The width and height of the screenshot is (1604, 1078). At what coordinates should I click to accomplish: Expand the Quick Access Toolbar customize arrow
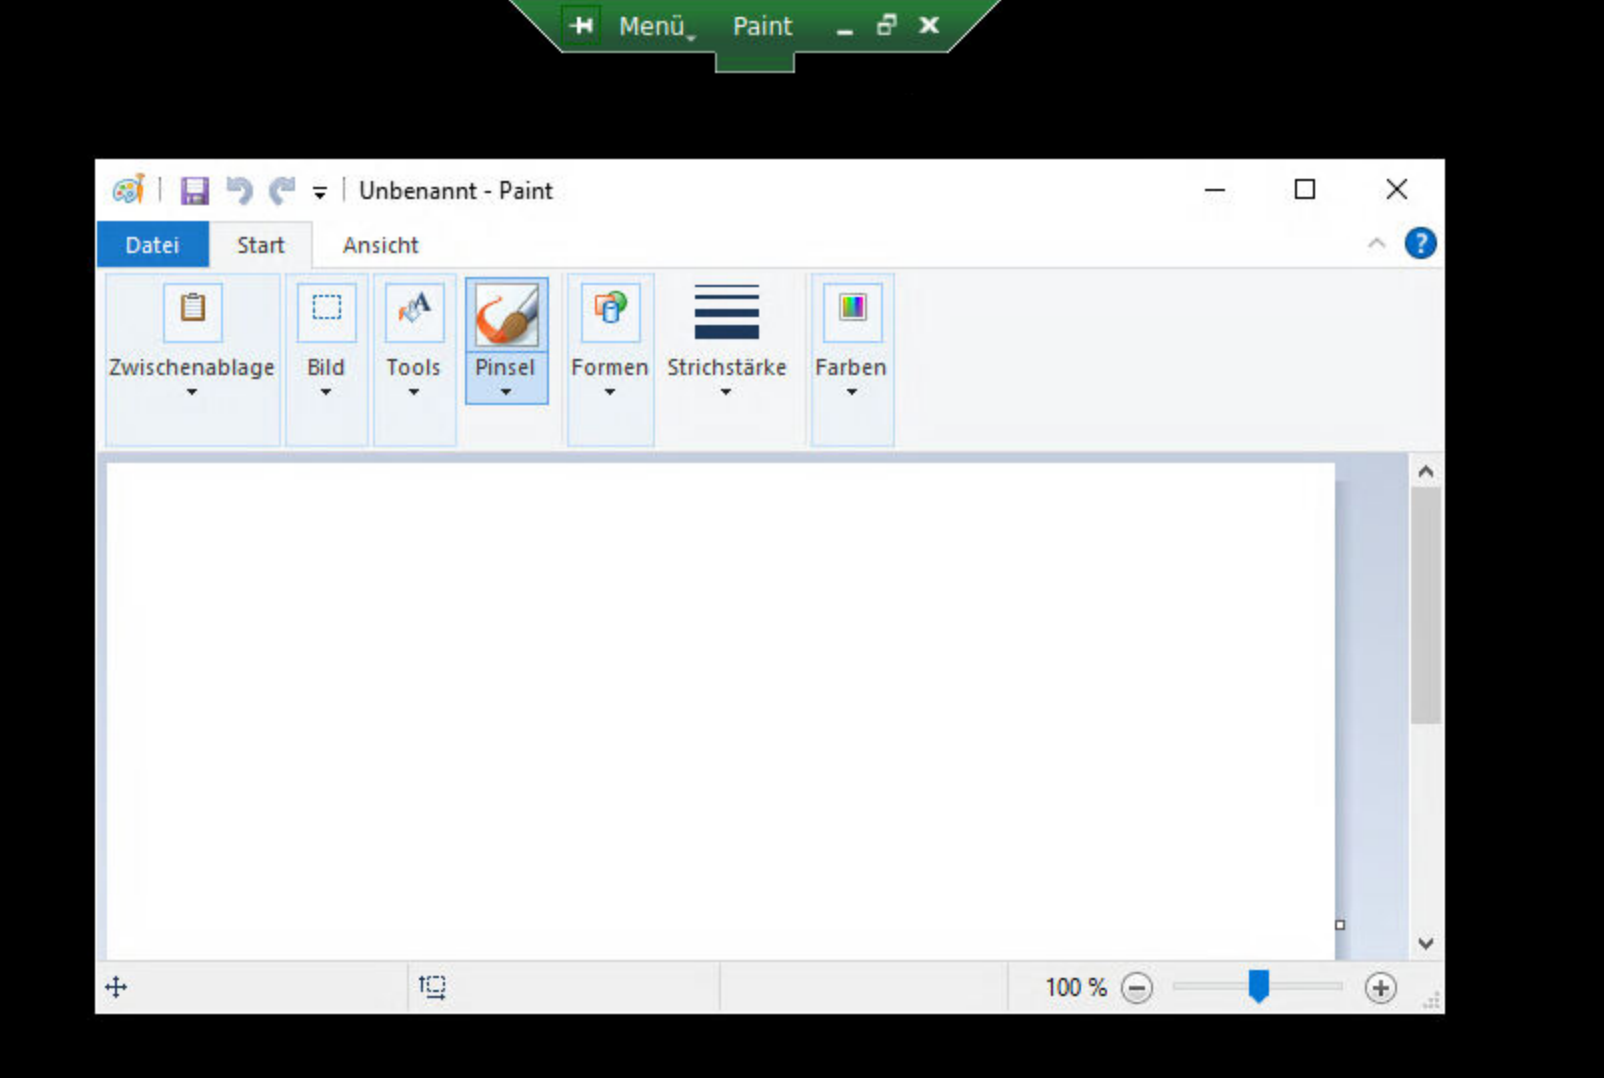[x=320, y=192]
